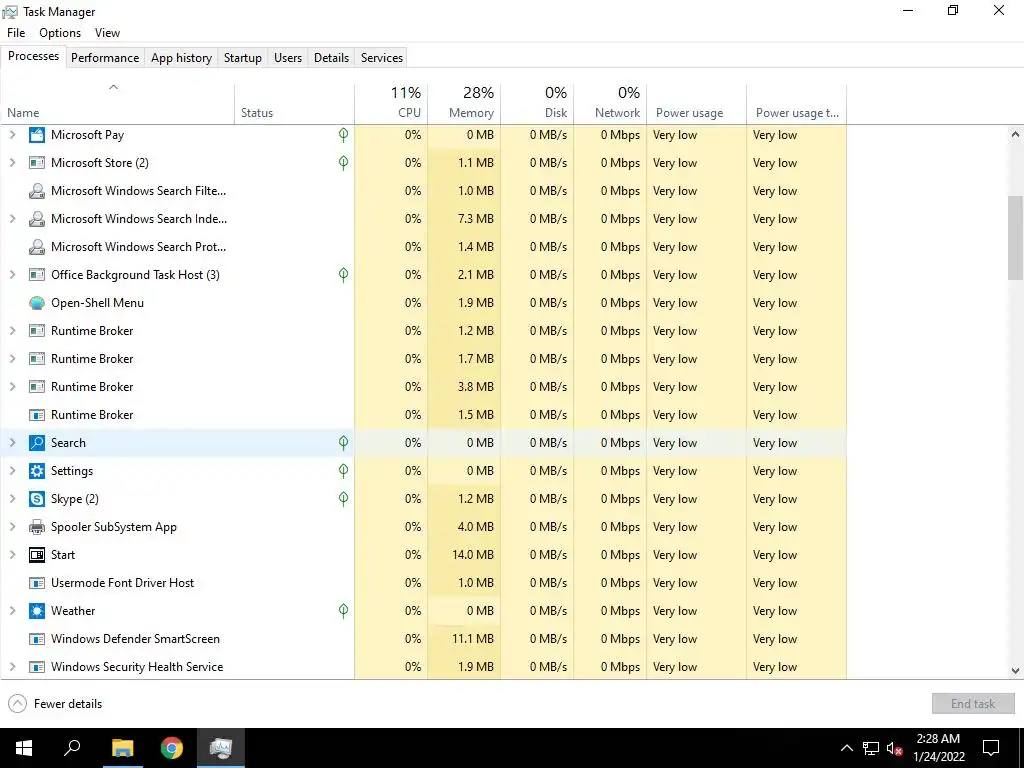Select the Start 14.0 MB memory cell
The width and height of the screenshot is (1024, 768).
[x=464, y=555]
